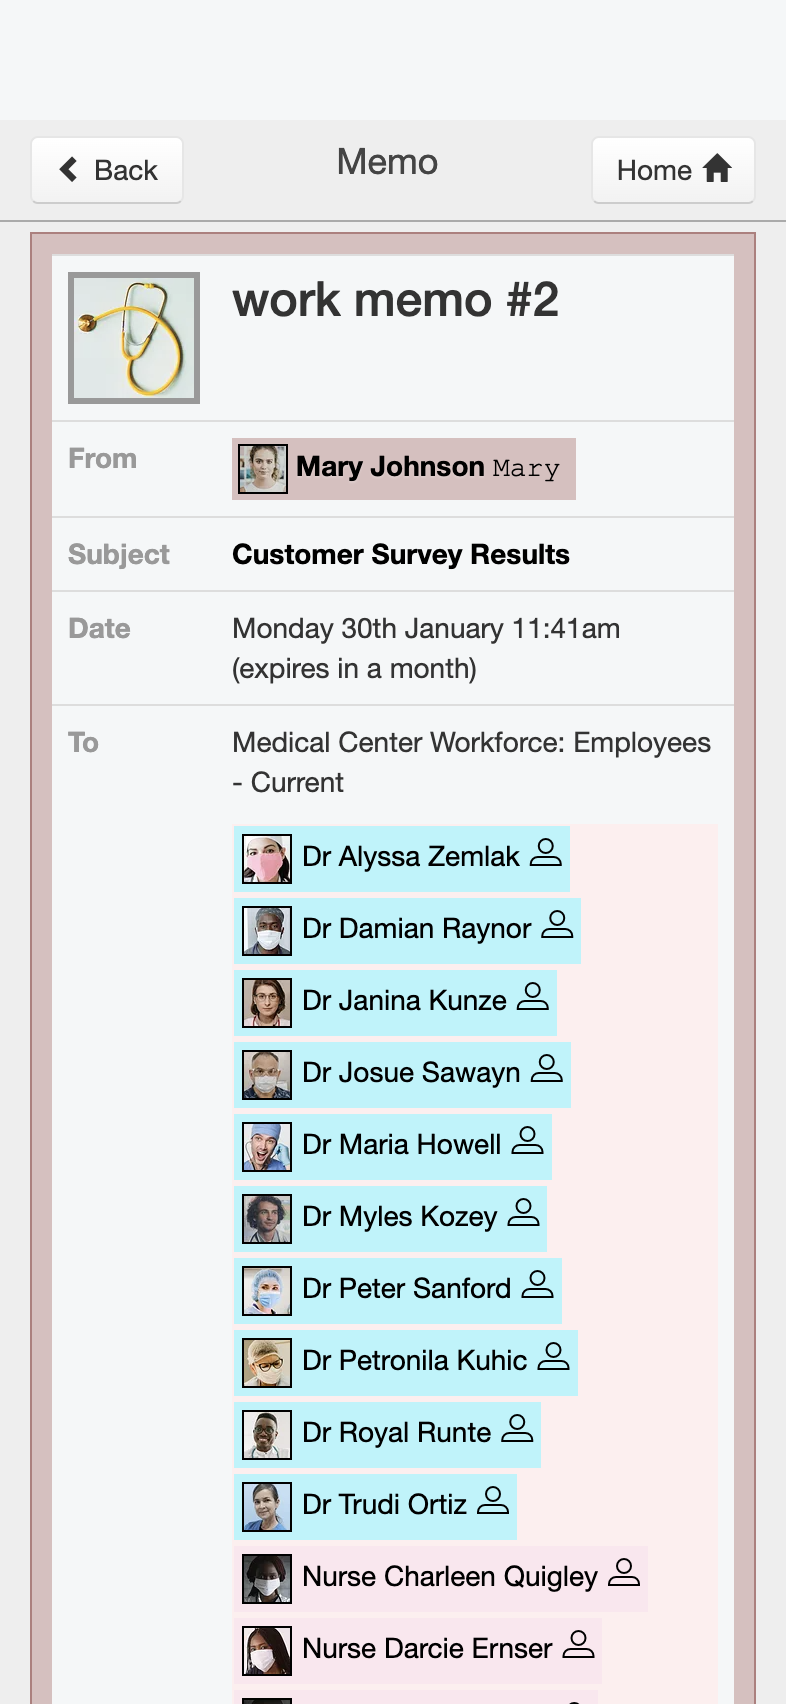Image resolution: width=786 pixels, height=1704 pixels.
Task: Select Nurse Darcie Ernser's name
Action: (427, 1649)
